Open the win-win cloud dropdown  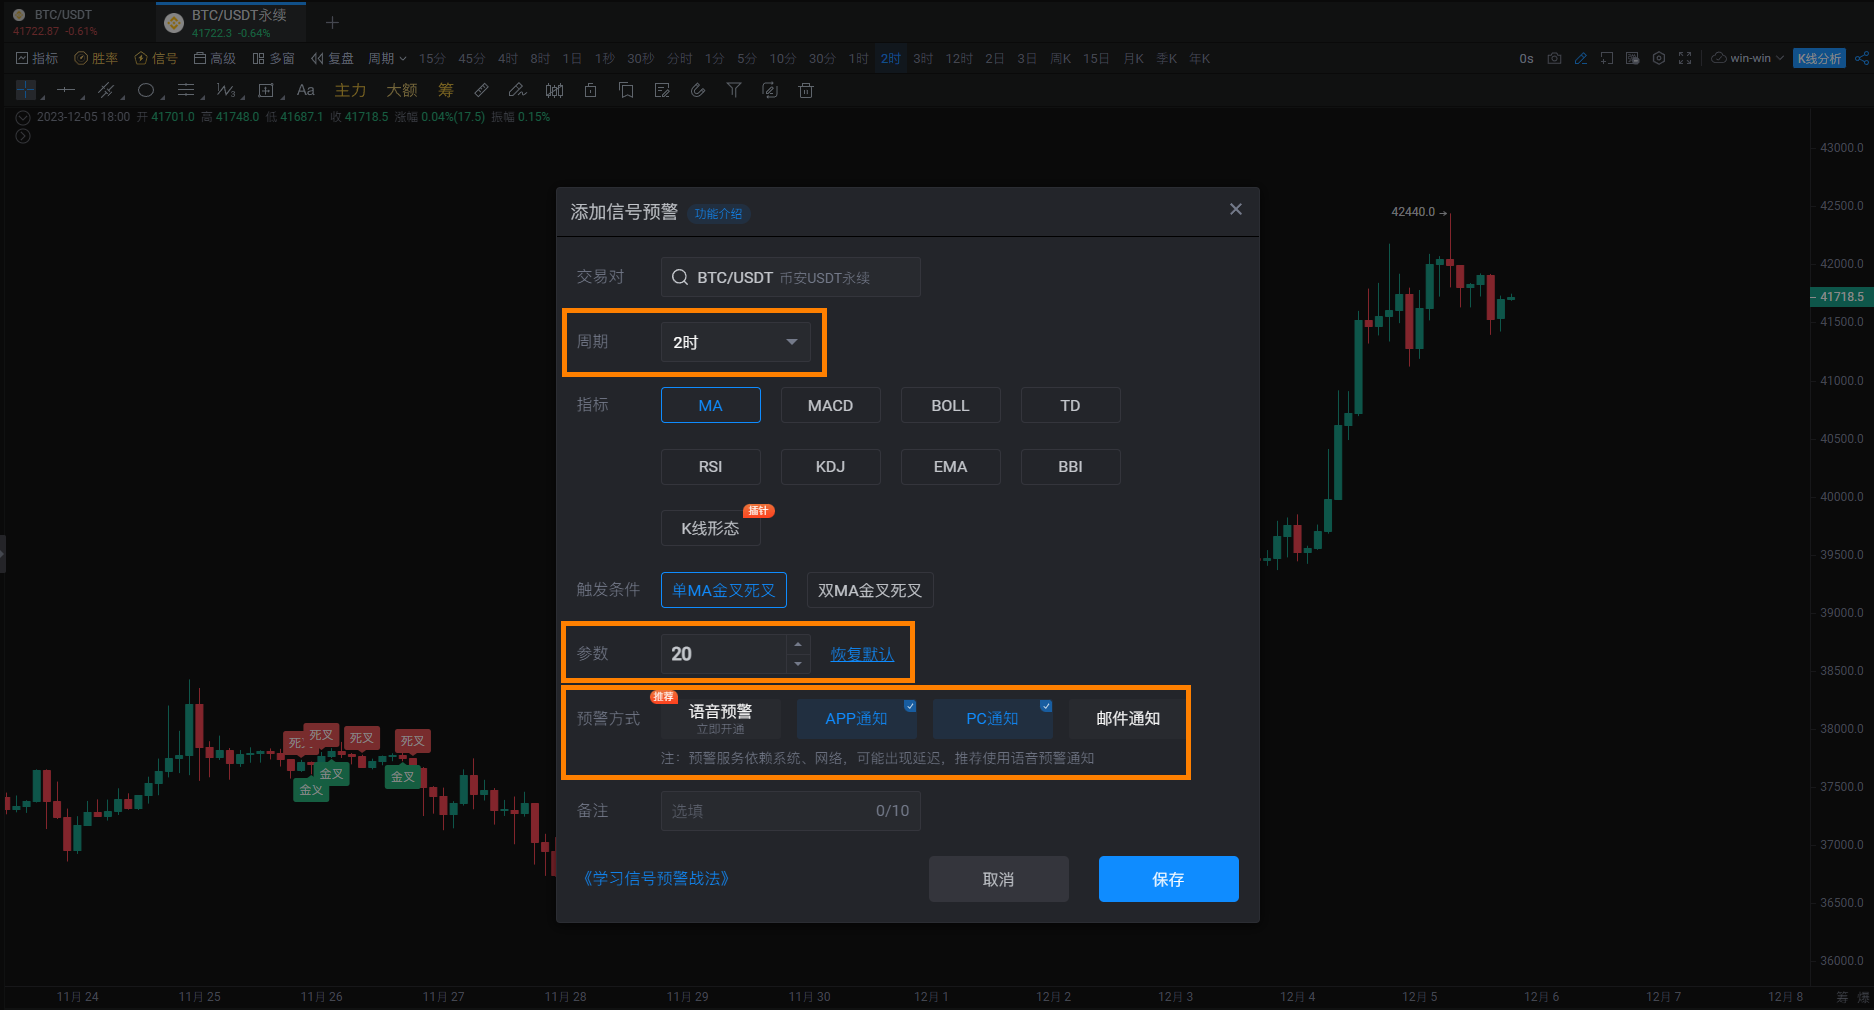(1748, 58)
